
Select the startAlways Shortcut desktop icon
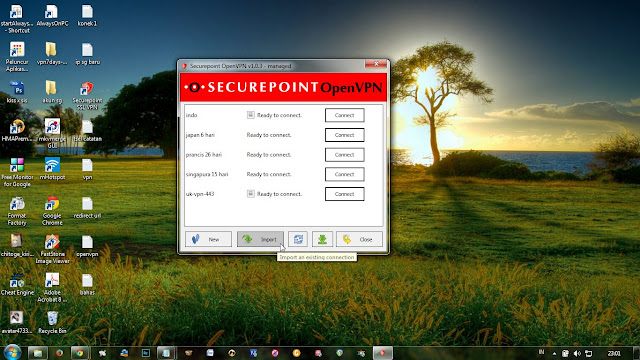[16, 19]
